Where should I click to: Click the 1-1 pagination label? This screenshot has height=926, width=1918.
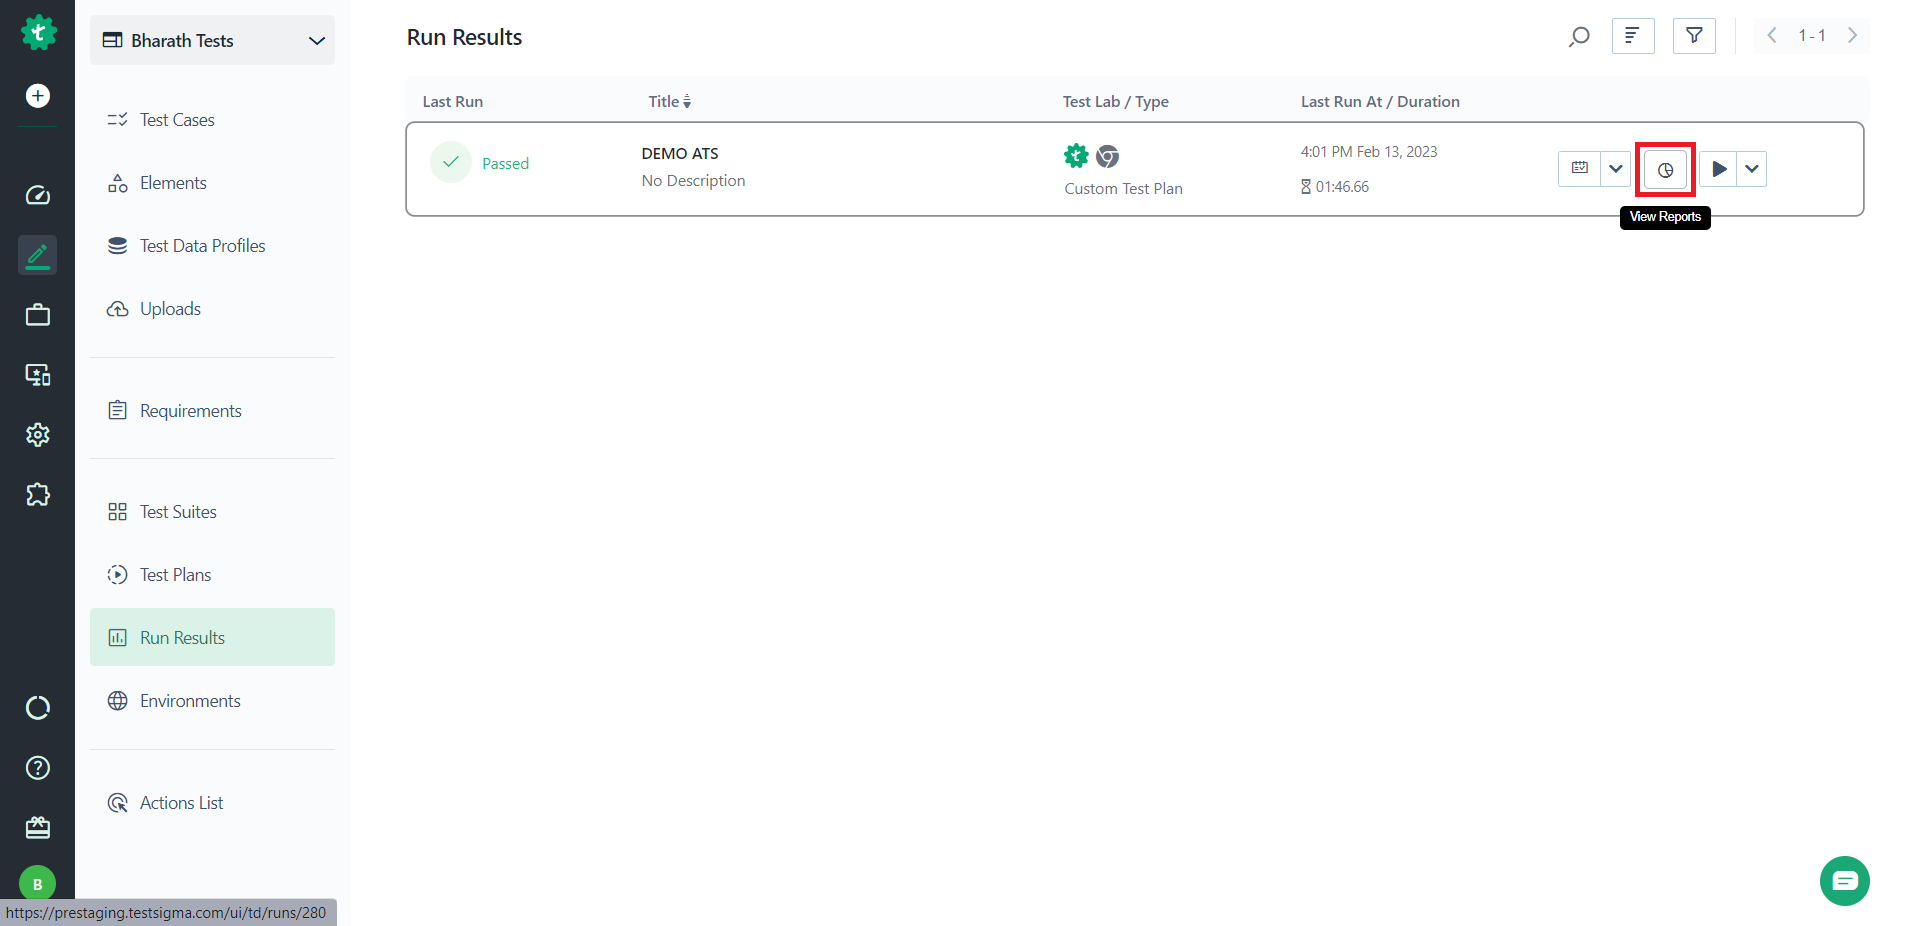[1812, 36]
